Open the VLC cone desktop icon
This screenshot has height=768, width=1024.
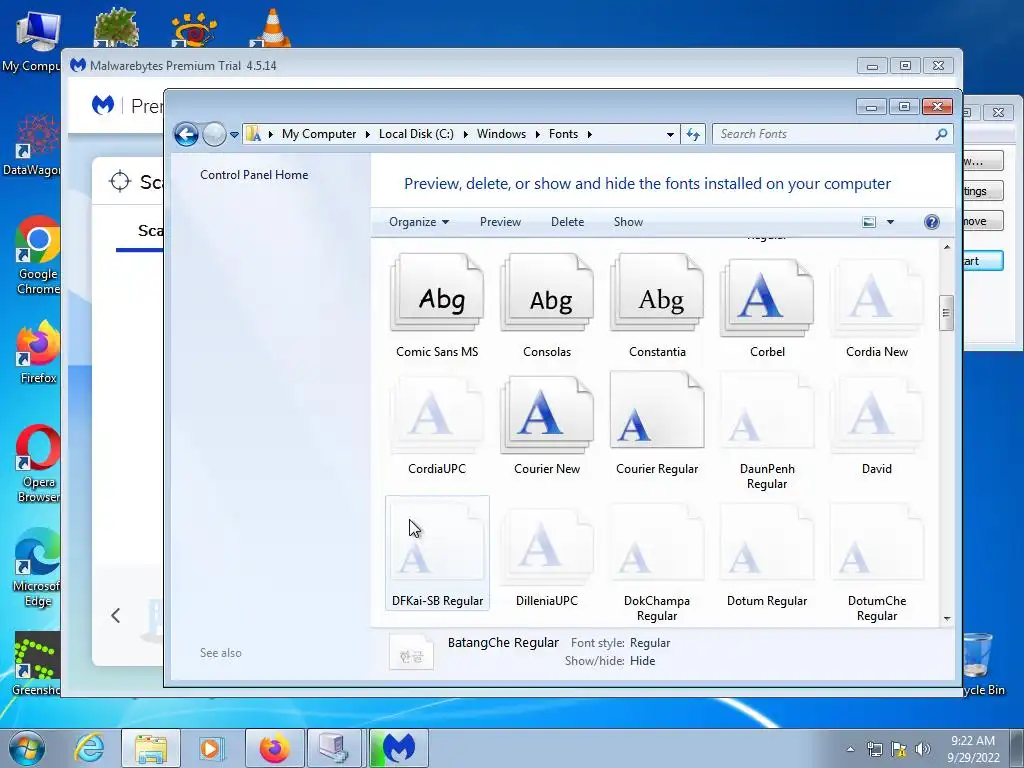click(272, 27)
